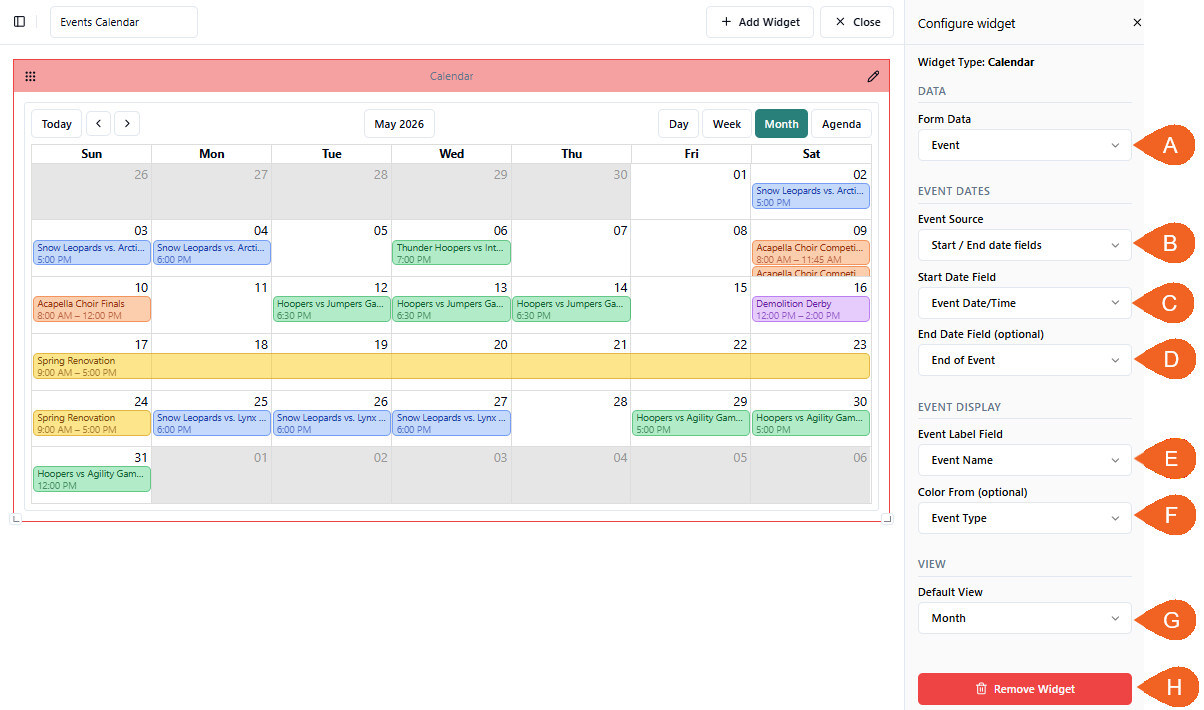
Task: Open the Default View dropdown
Action: [1025, 618]
